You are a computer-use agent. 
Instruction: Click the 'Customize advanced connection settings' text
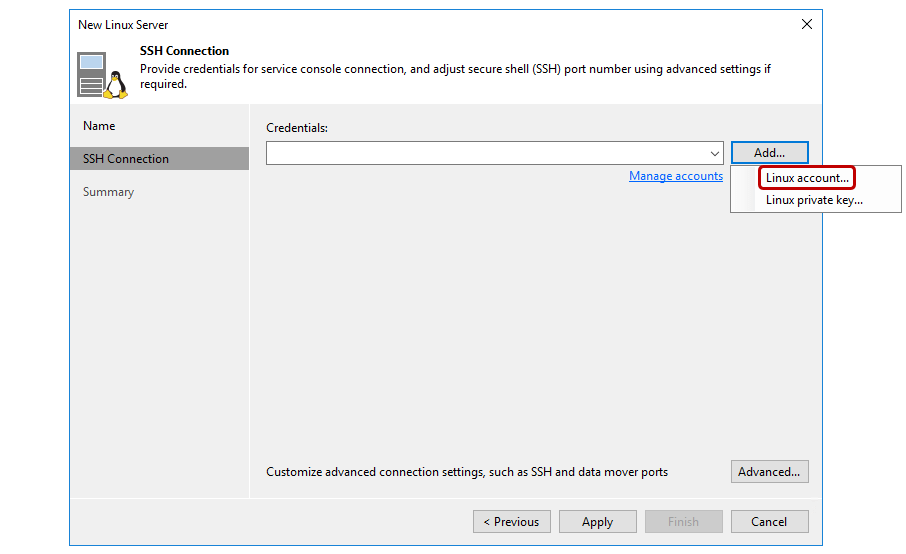click(467, 472)
